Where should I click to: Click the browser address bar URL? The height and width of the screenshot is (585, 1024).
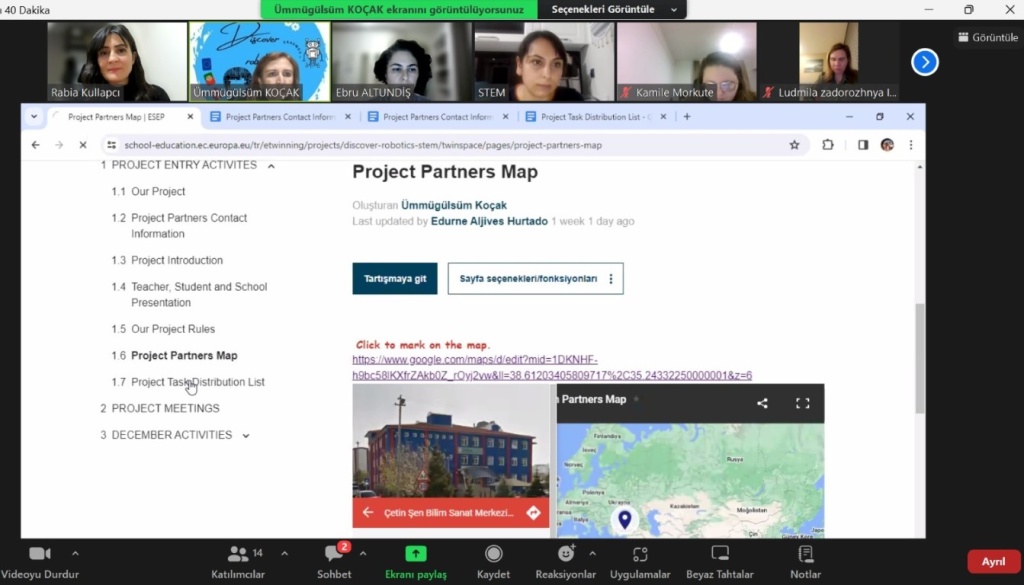[x=363, y=145]
